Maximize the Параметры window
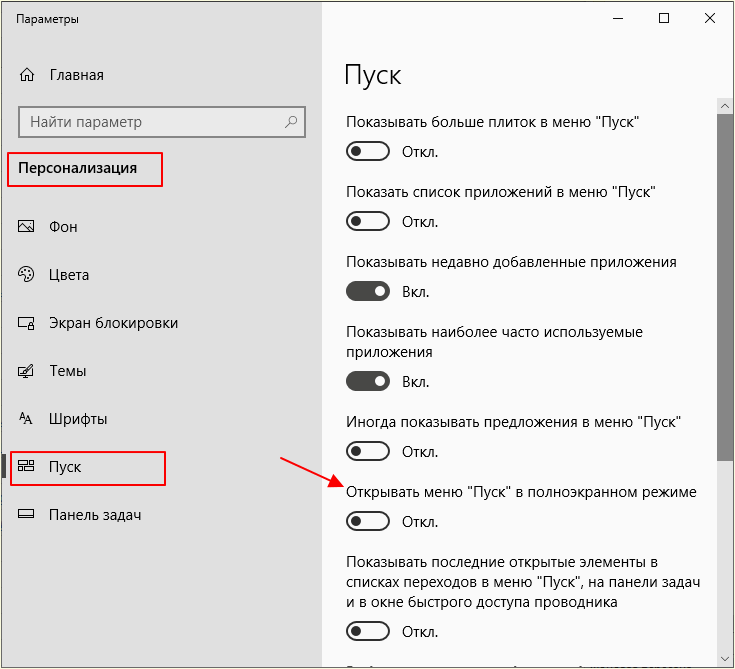The image size is (735, 669). coord(664,18)
